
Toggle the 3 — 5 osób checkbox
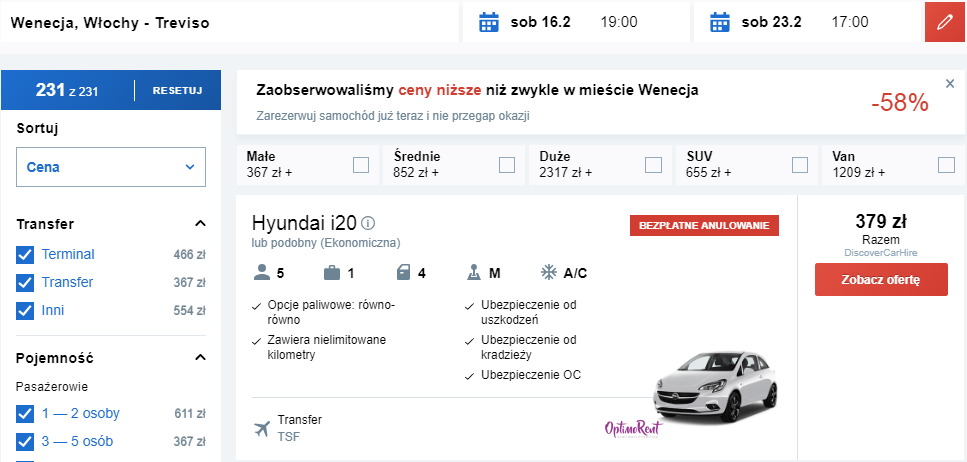25,442
